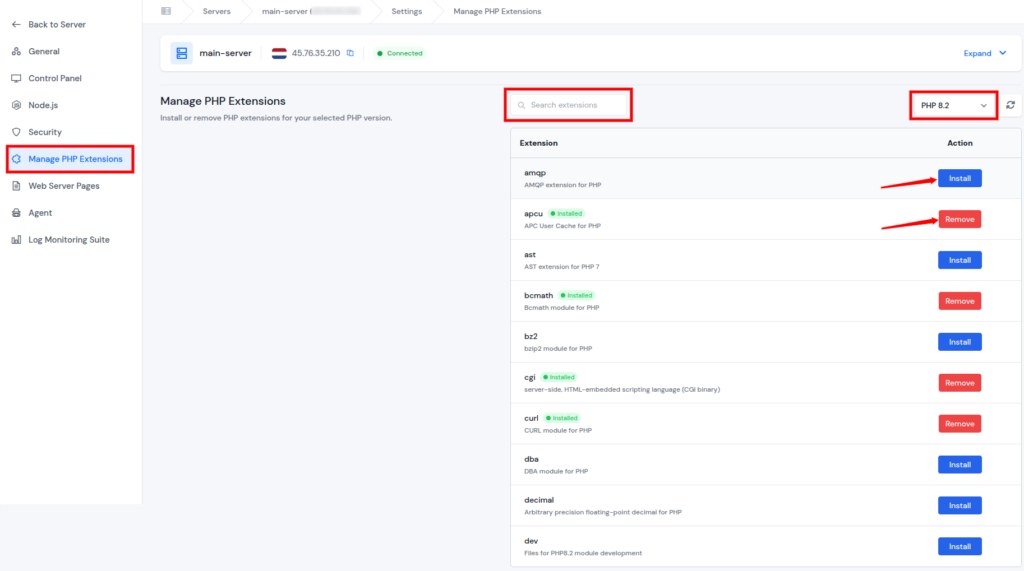Expand the server details panel
The height and width of the screenshot is (571, 1024).
coord(985,53)
